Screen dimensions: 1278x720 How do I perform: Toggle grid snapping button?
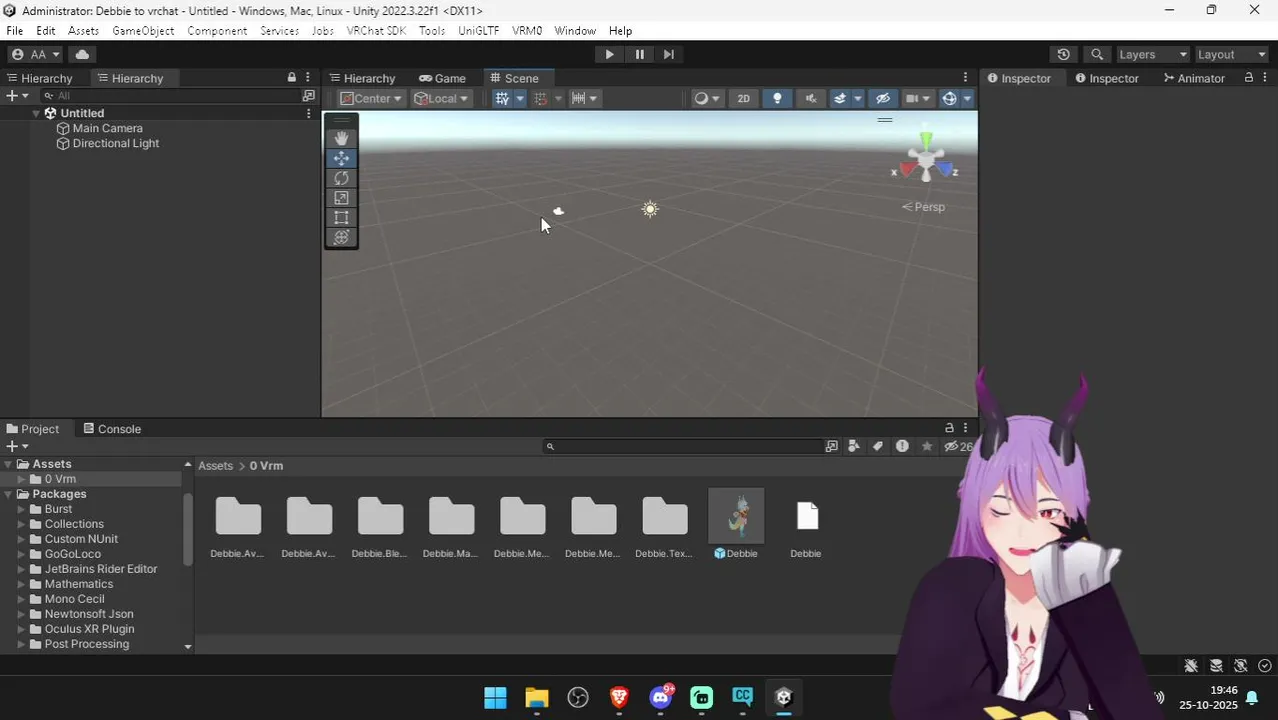pyautogui.click(x=541, y=98)
